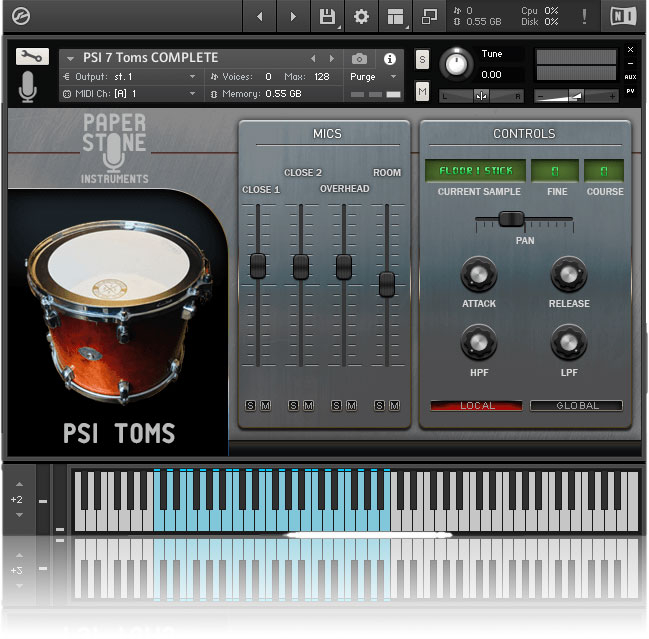Click the workspace layout panel icon
This screenshot has width=649, height=639.
[x=395, y=16]
